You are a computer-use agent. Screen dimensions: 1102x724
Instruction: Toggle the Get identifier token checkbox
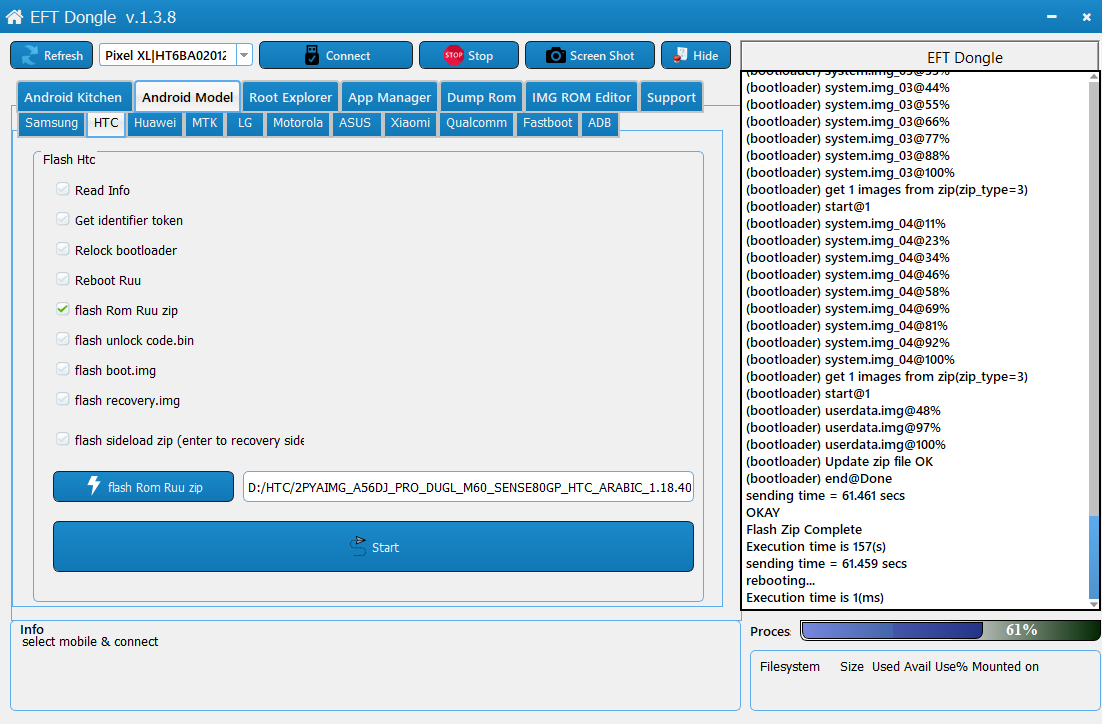click(63, 219)
